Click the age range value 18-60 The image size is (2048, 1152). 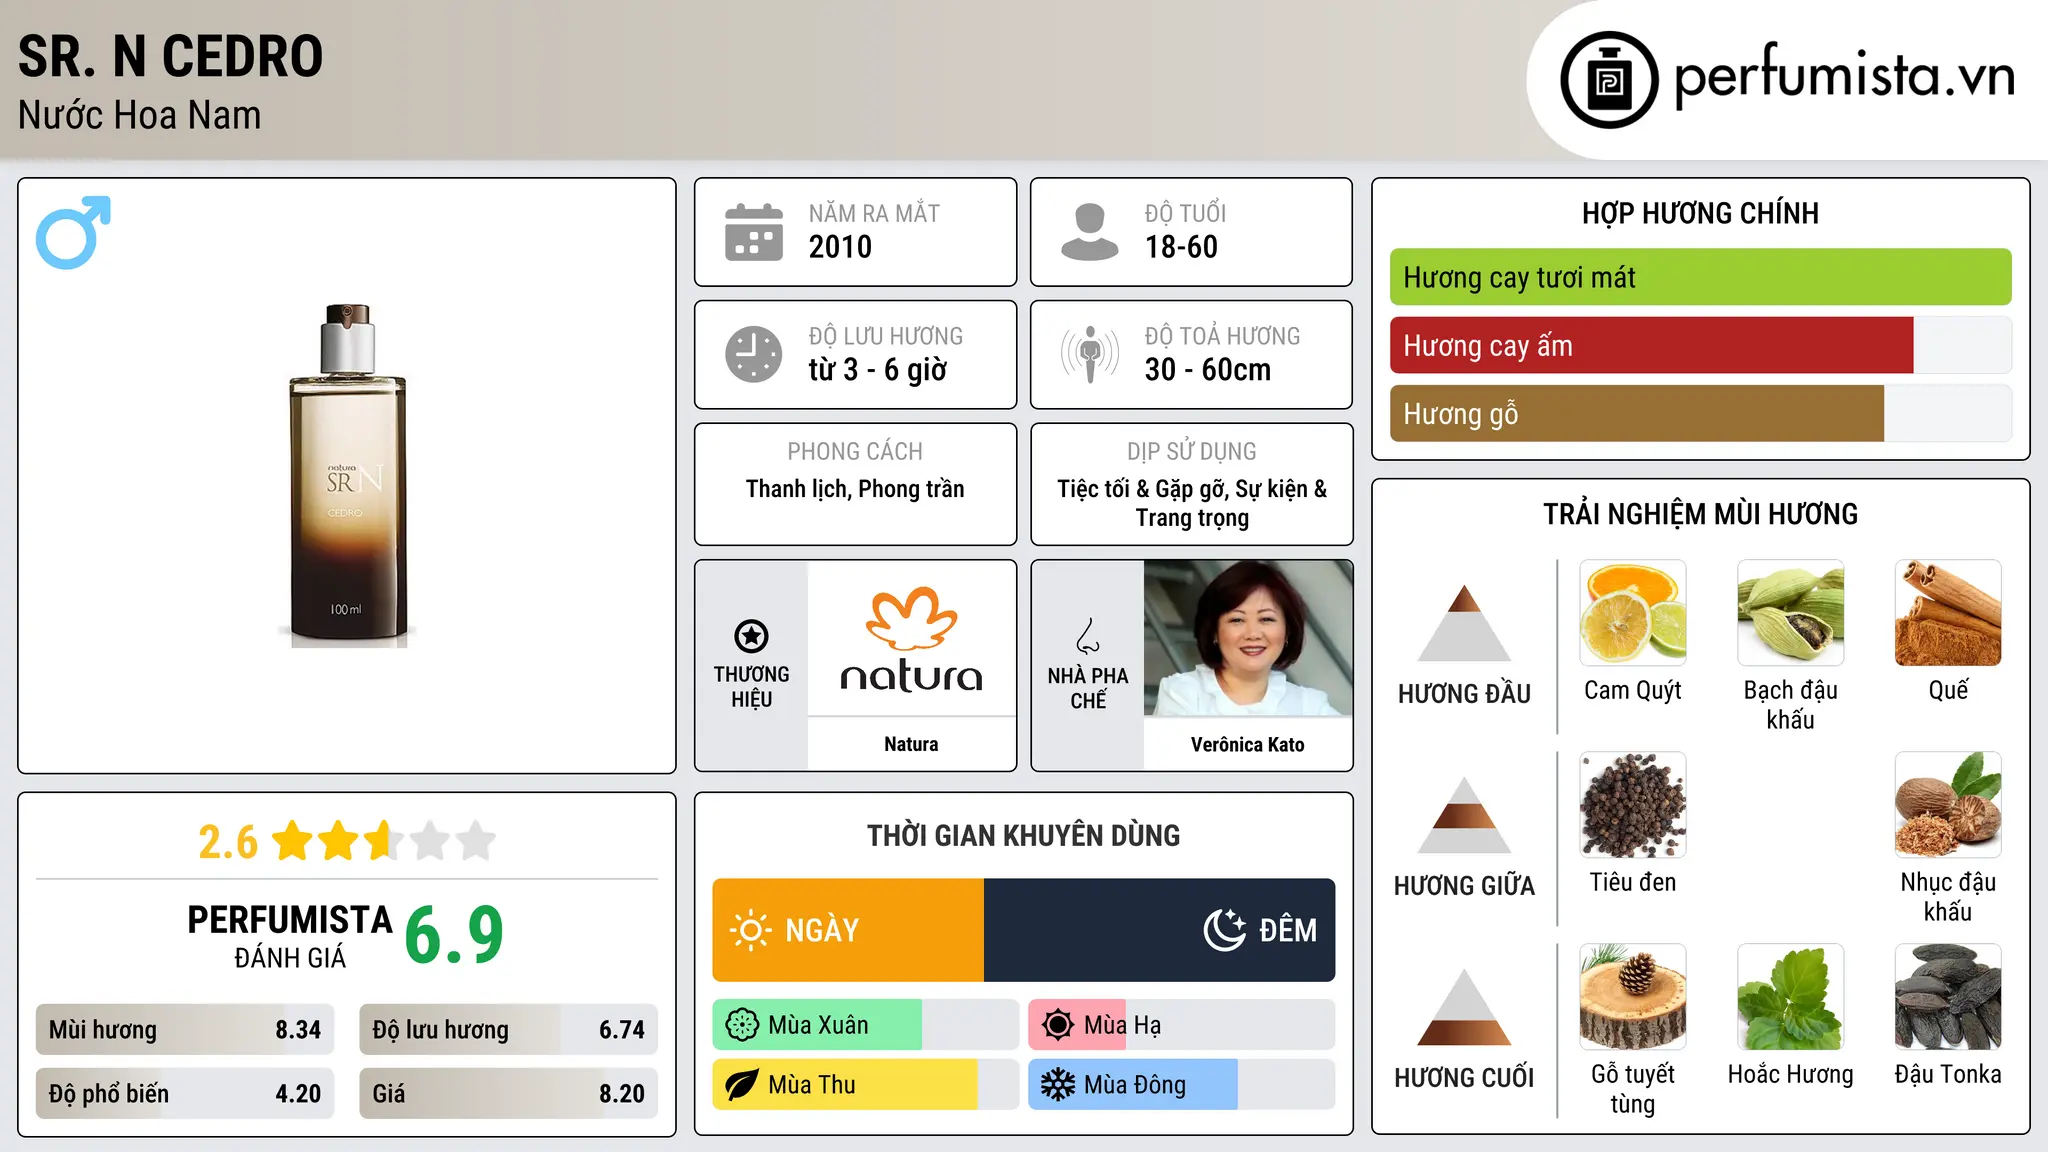point(1181,247)
